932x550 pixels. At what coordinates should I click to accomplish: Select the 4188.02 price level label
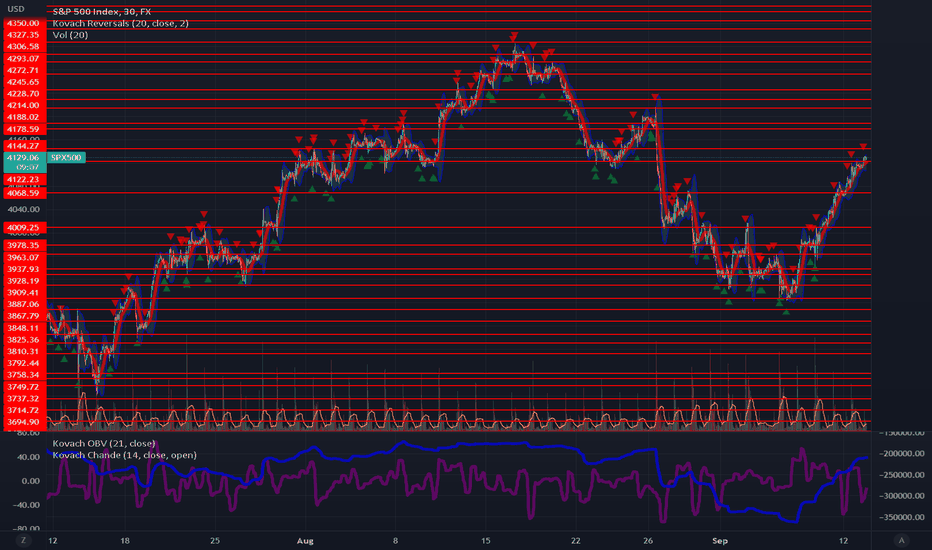coord(24,117)
